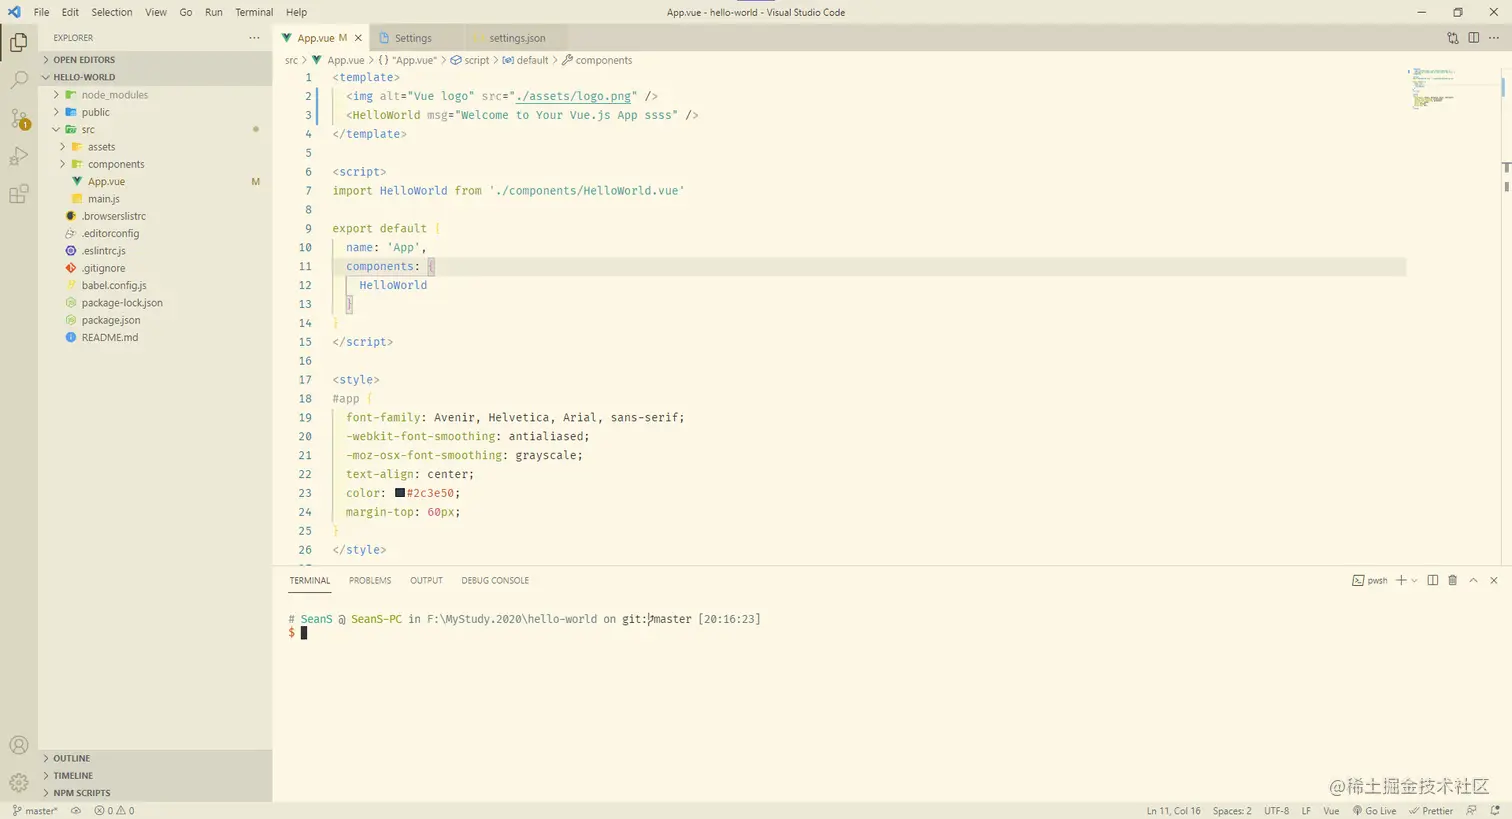The image size is (1512, 819).
Task: Expand the TIMELINE section
Action: pyautogui.click(x=155, y=776)
